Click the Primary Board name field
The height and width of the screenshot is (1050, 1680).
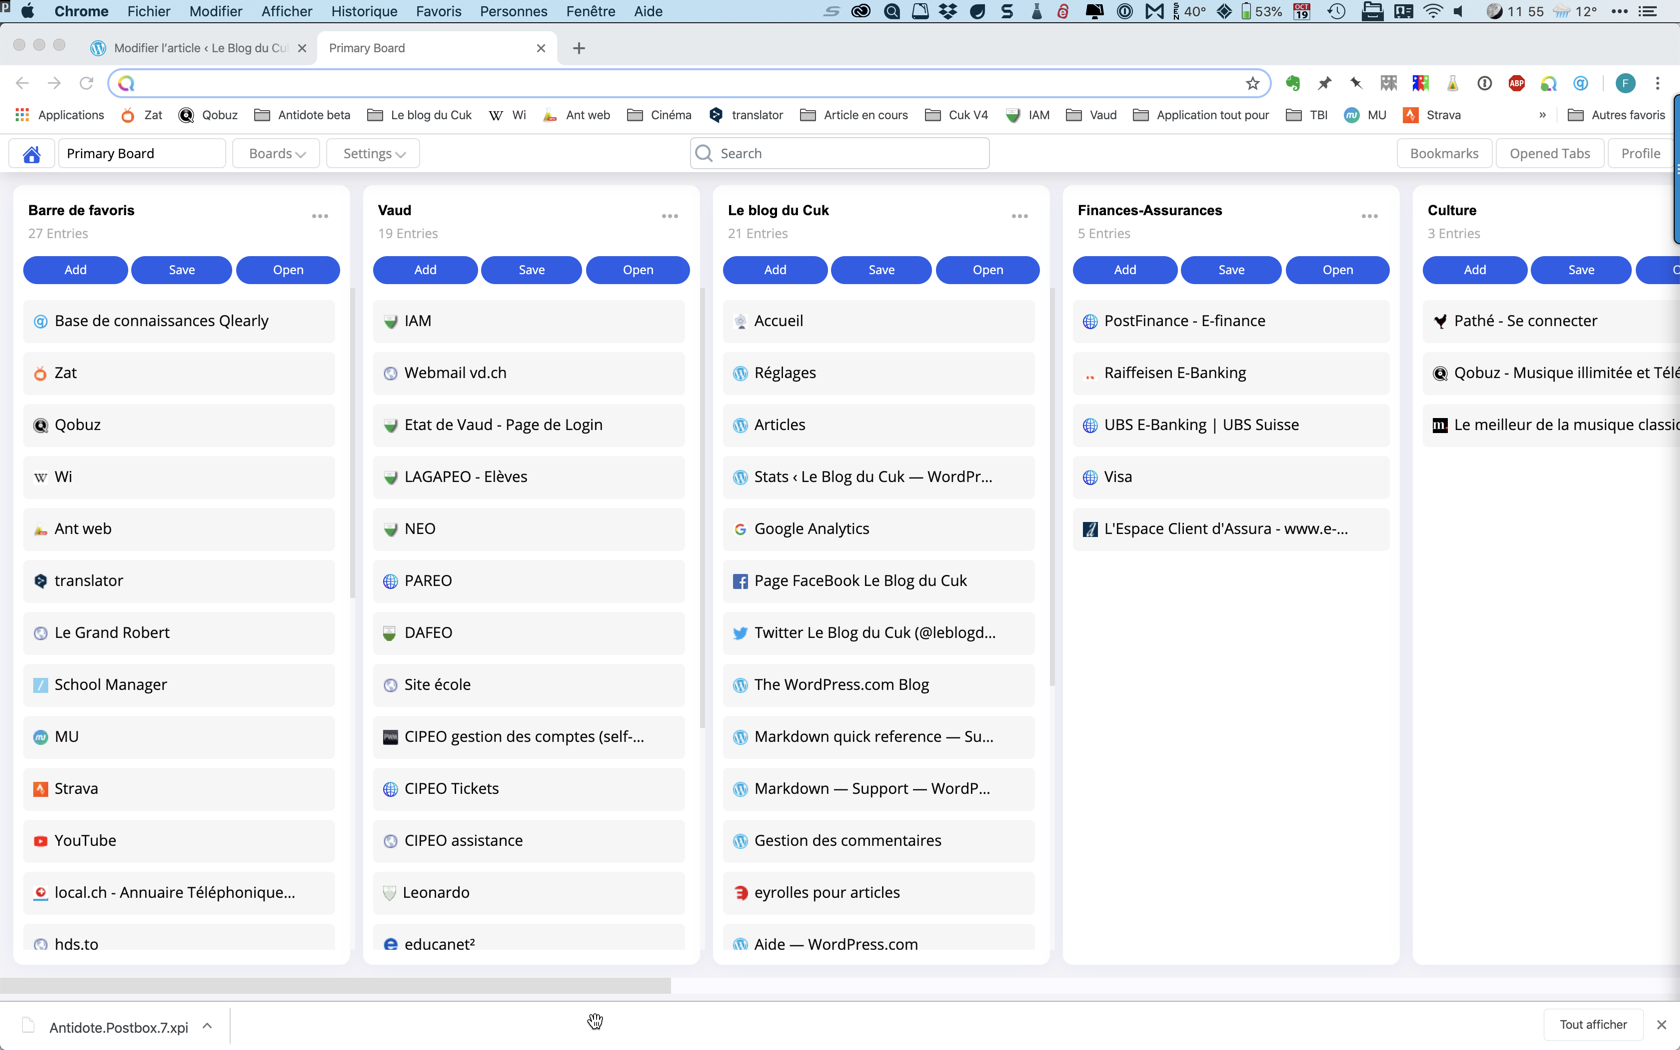pyautogui.click(x=142, y=153)
